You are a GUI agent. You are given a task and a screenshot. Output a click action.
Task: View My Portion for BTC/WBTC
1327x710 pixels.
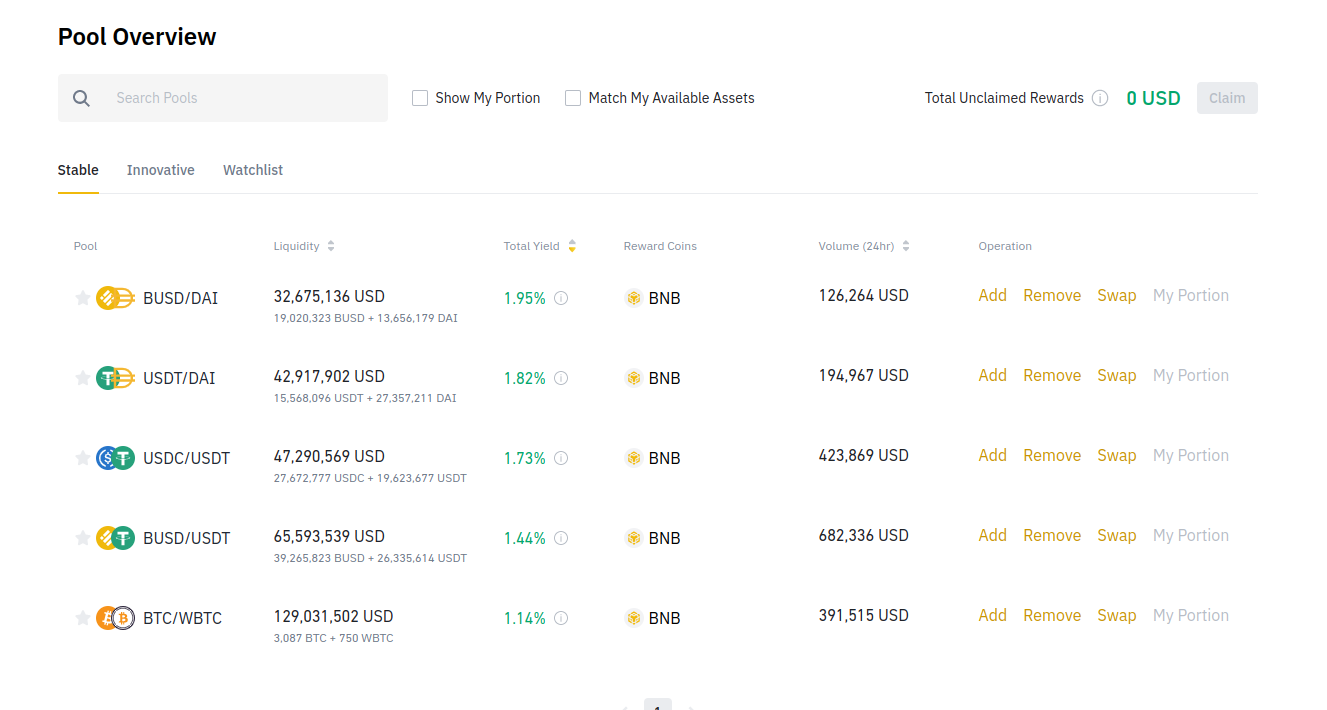(x=1191, y=616)
